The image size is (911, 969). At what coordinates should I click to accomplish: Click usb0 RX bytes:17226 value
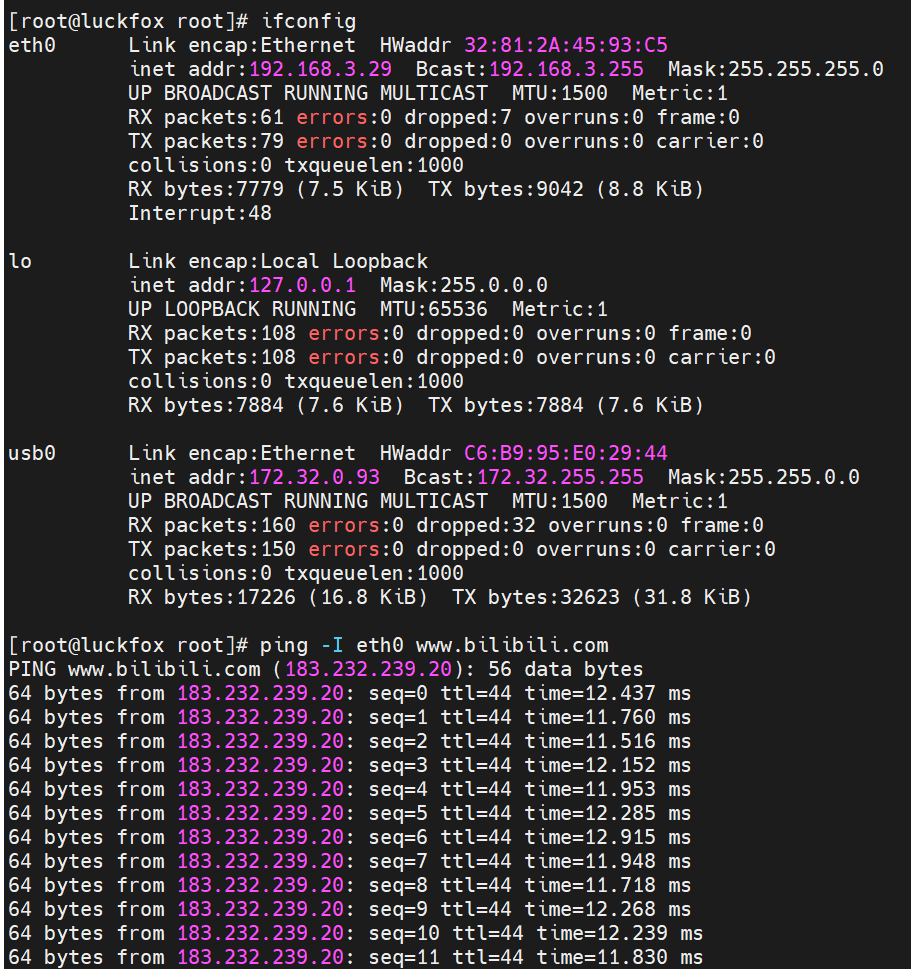(x=211, y=597)
